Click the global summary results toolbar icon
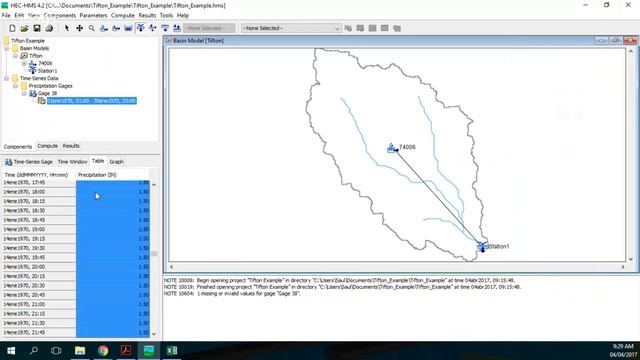Viewport: 640px width, 360px height. pos(348,28)
